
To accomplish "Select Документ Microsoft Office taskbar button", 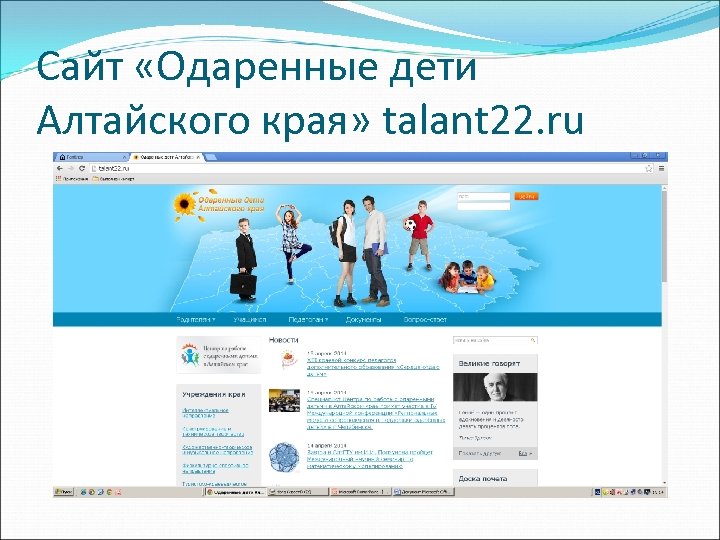I will point(423,492).
